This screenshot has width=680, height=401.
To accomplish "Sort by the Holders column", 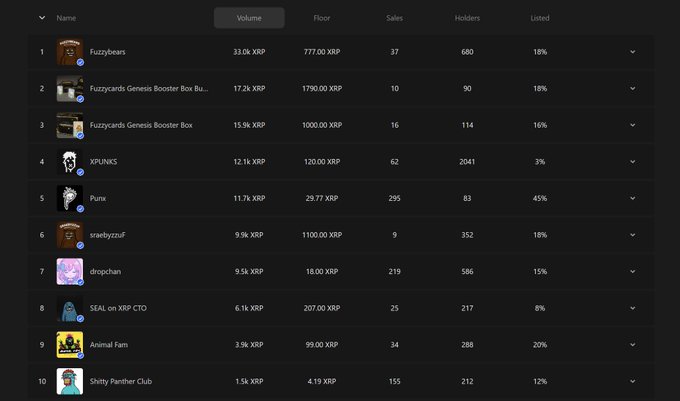I will point(467,18).
